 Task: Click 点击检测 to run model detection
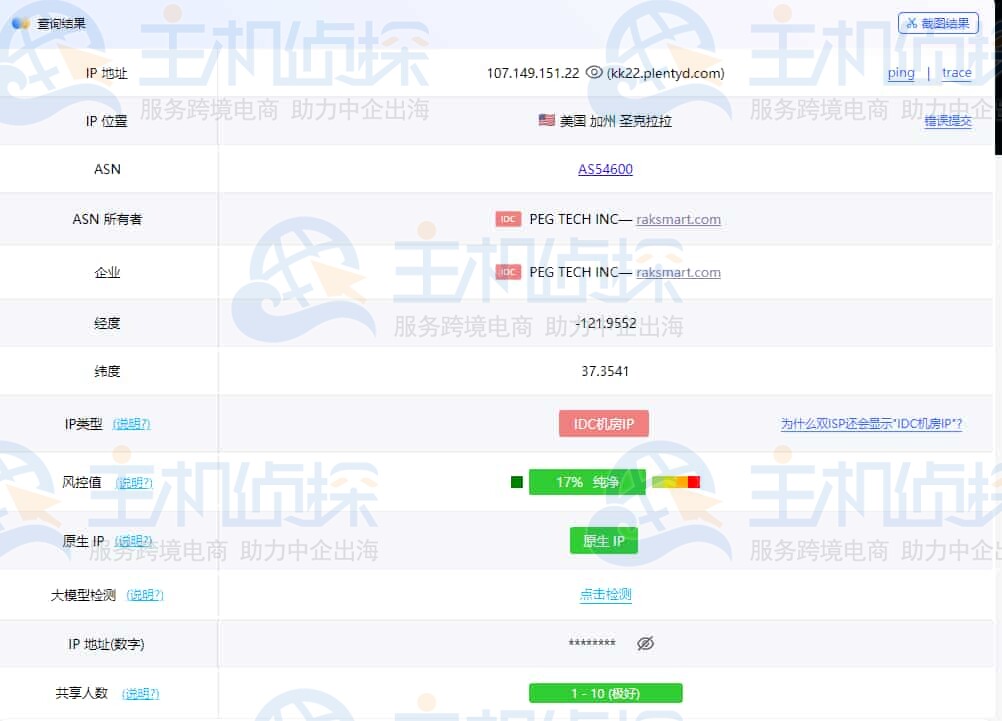point(604,593)
